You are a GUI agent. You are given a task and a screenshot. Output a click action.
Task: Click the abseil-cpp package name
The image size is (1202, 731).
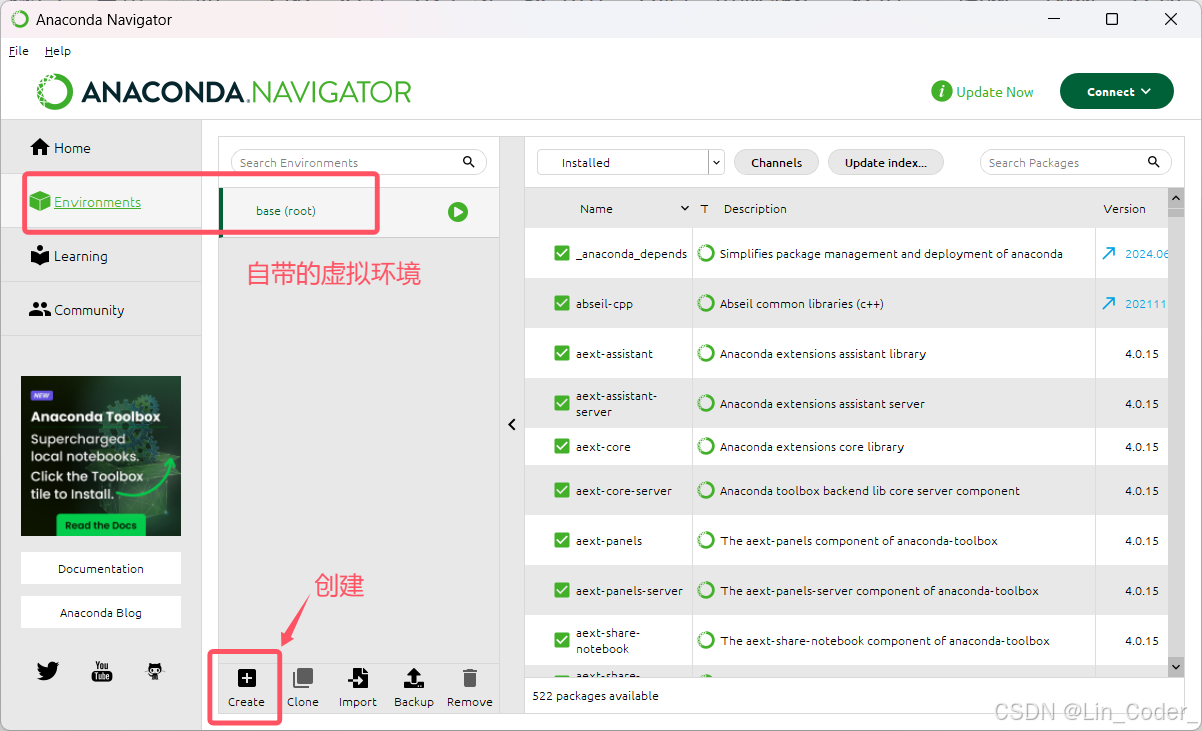click(x=604, y=304)
